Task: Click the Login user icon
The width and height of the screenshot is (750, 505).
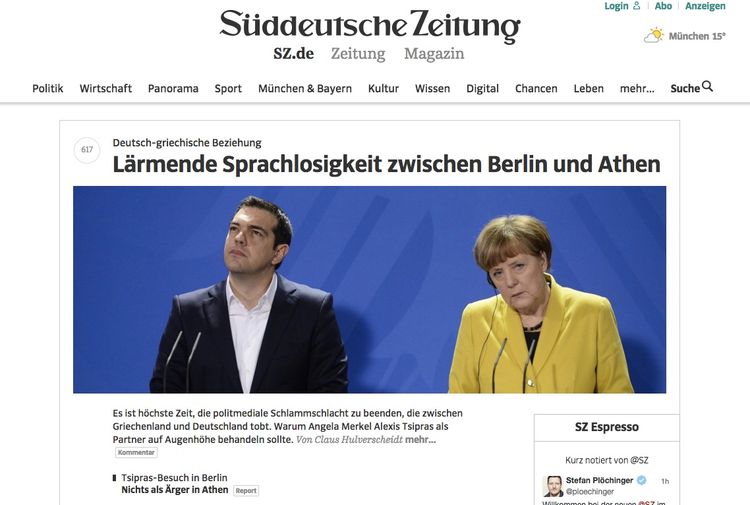Action: (x=636, y=6)
